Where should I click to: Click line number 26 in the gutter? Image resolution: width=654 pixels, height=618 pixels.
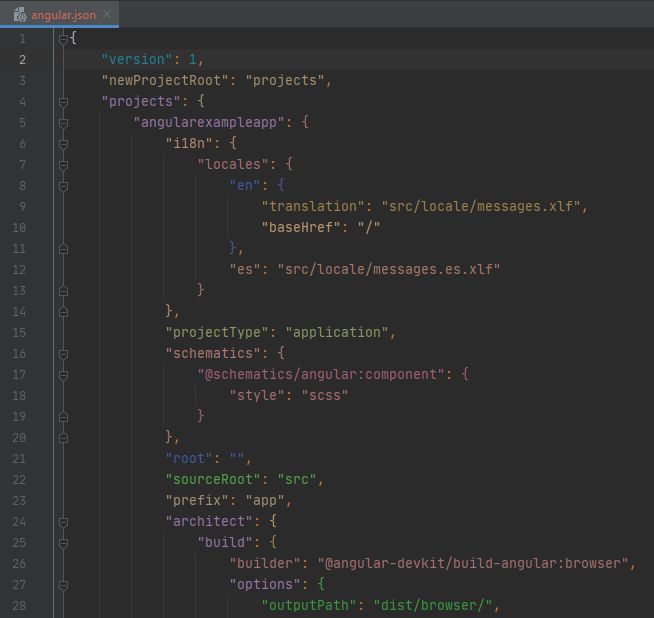click(x=19, y=564)
